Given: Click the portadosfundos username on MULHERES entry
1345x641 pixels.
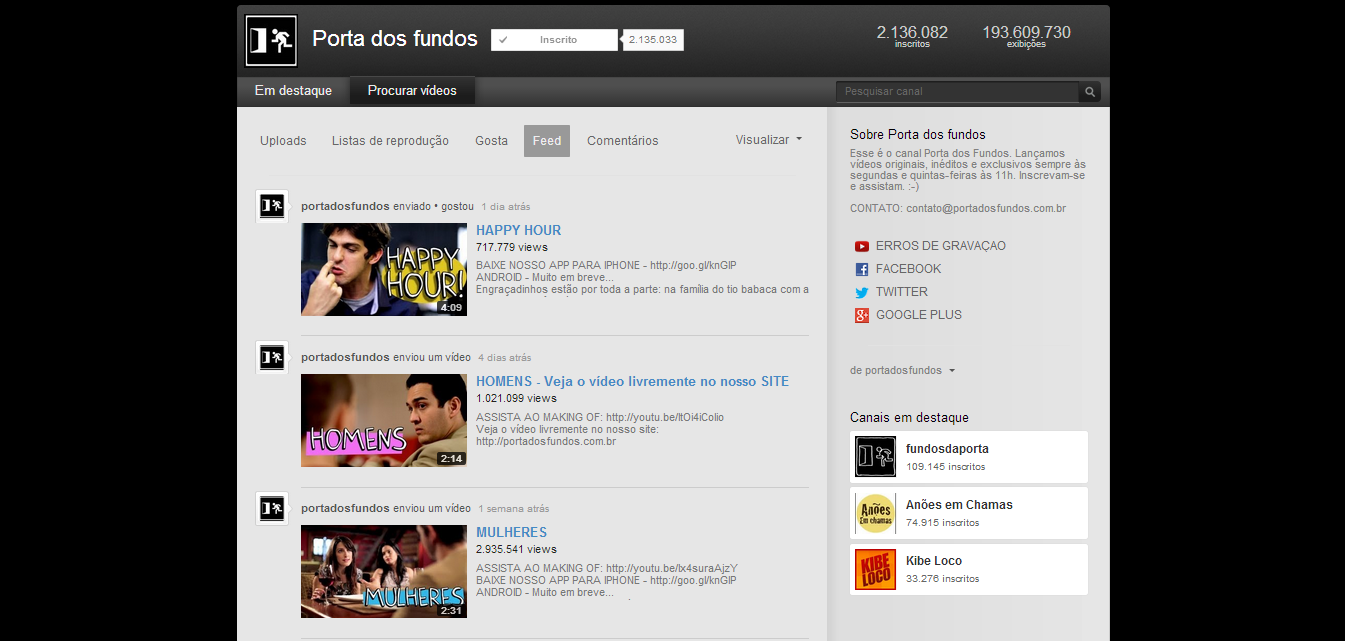Looking at the screenshot, I should [x=345, y=508].
